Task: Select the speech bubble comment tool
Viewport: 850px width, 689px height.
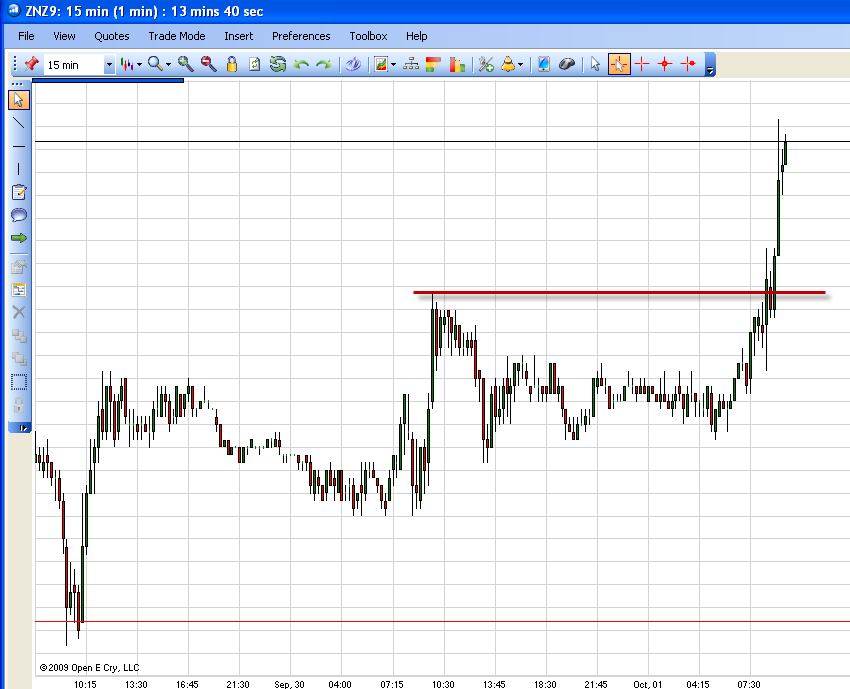Action: tap(19, 215)
